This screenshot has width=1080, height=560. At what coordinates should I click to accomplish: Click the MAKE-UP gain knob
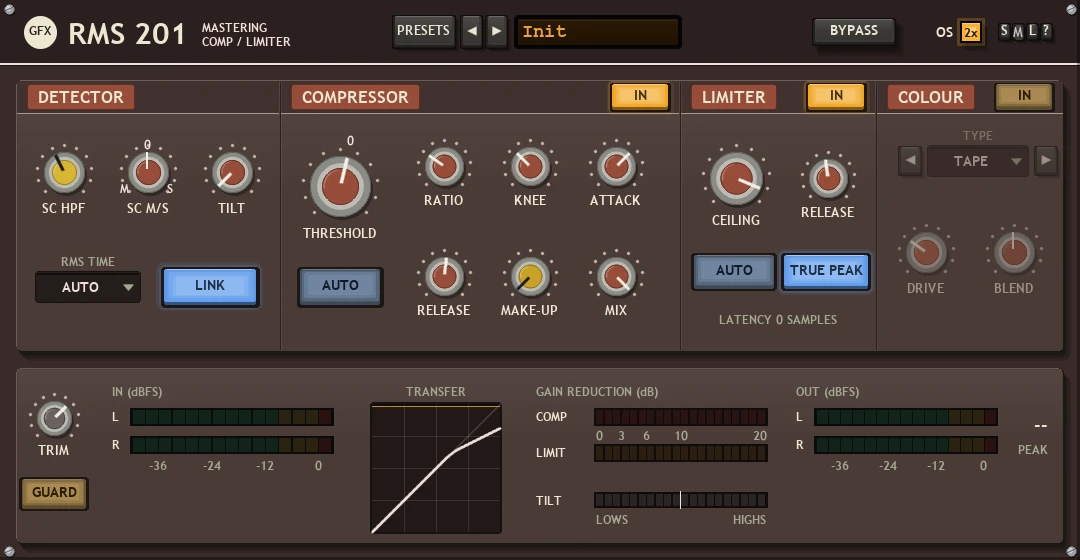530,276
